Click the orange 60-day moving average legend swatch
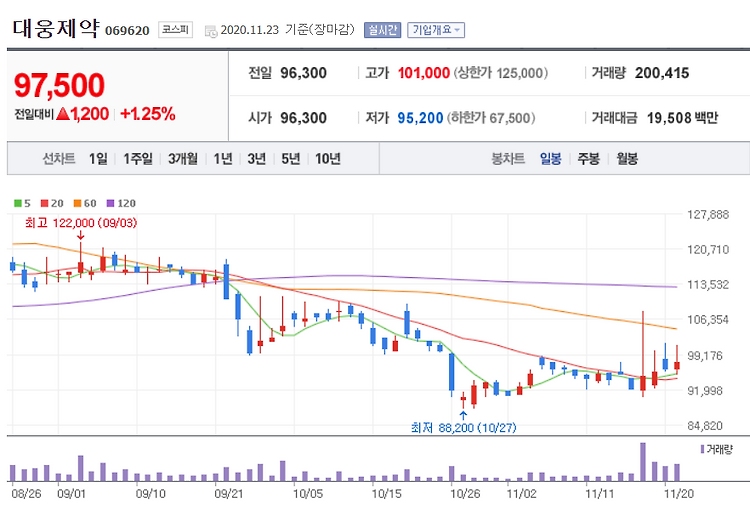This screenshot has width=750, height=510. click(x=77, y=203)
